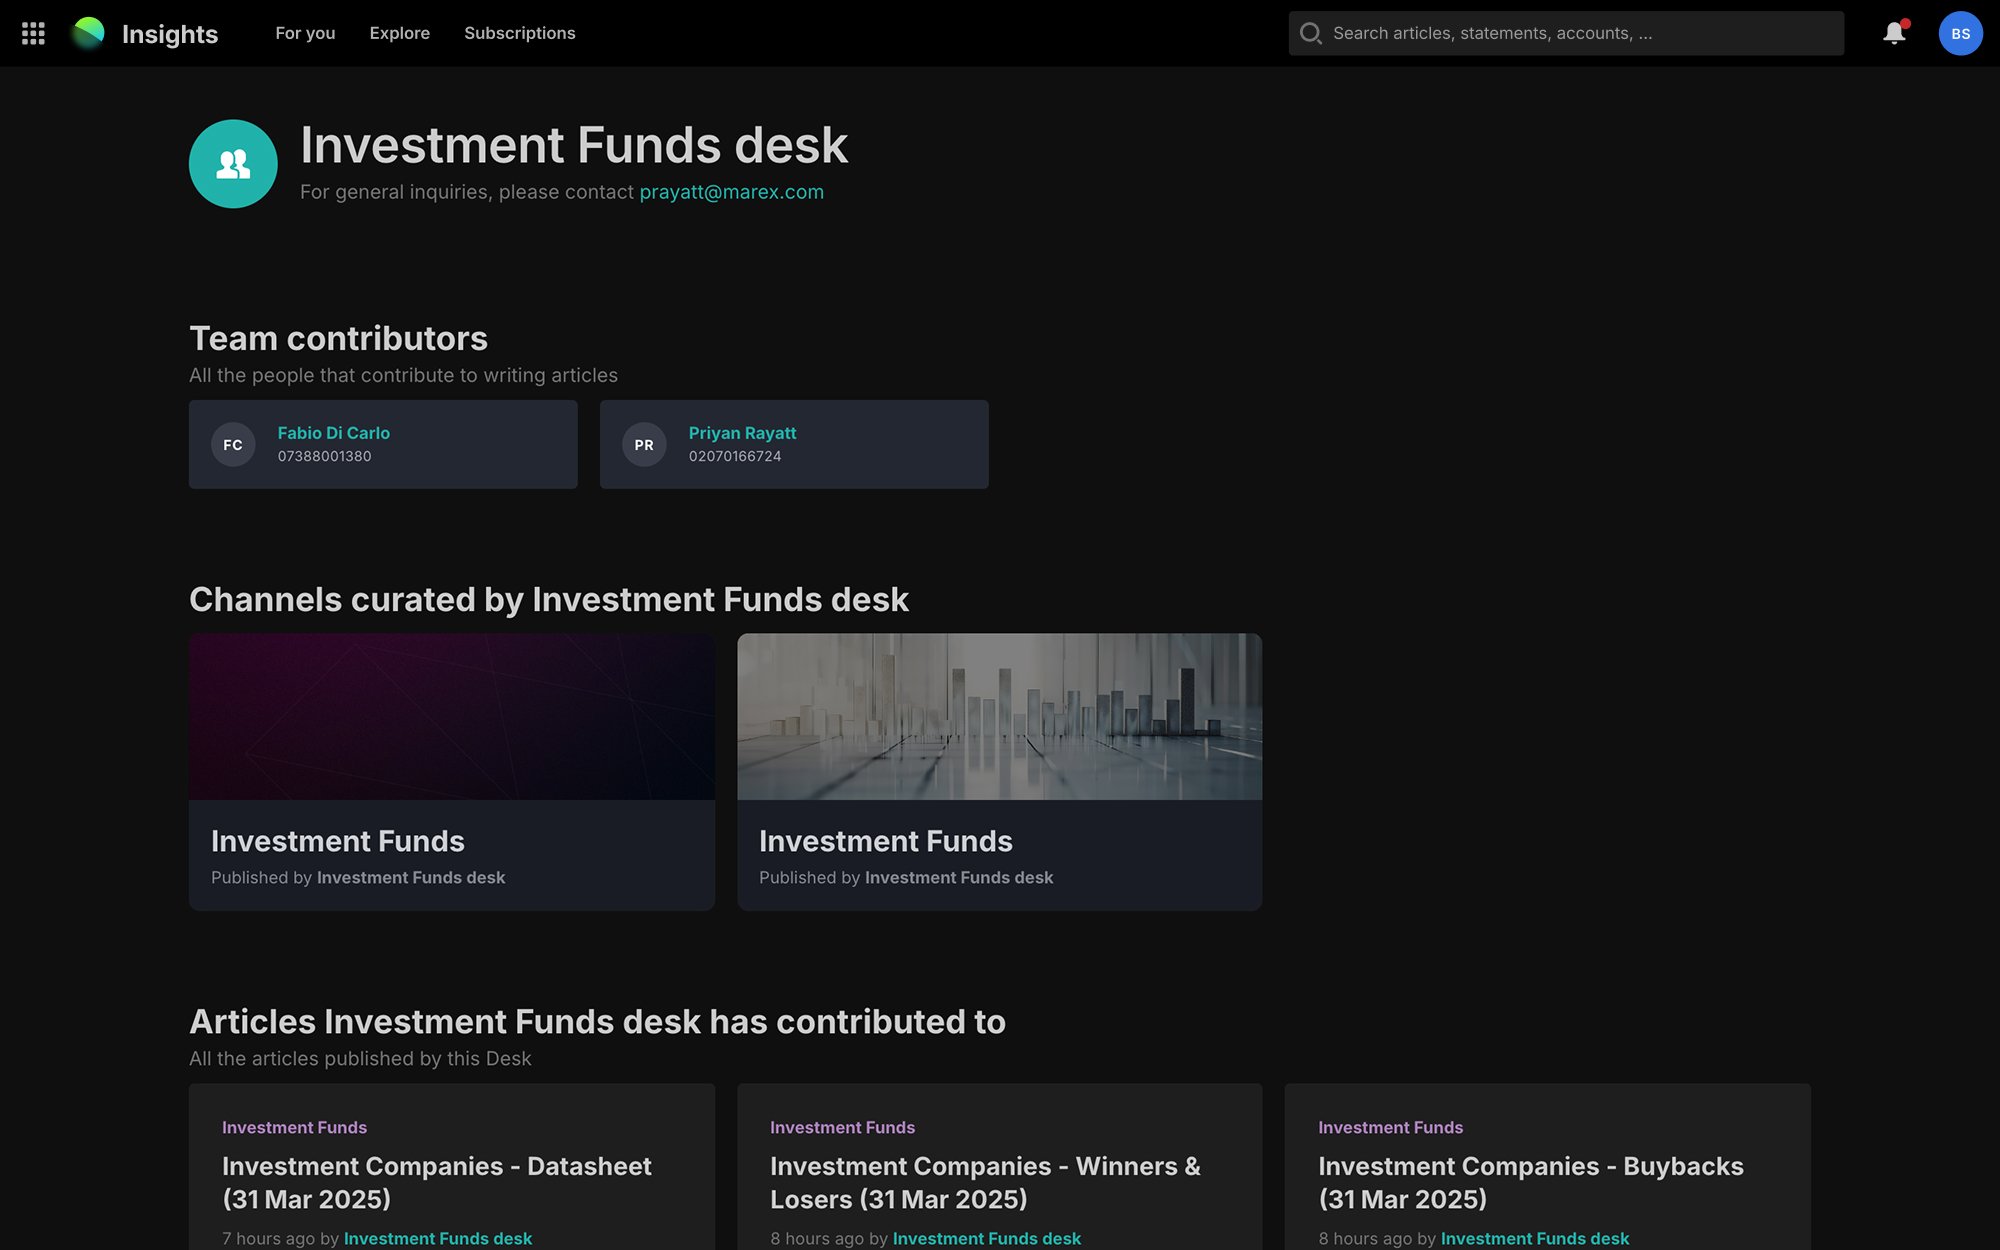Open the Datasheet (31 Mar 2025) article
Image resolution: width=2000 pixels, height=1250 pixels.
(x=437, y=1182)
